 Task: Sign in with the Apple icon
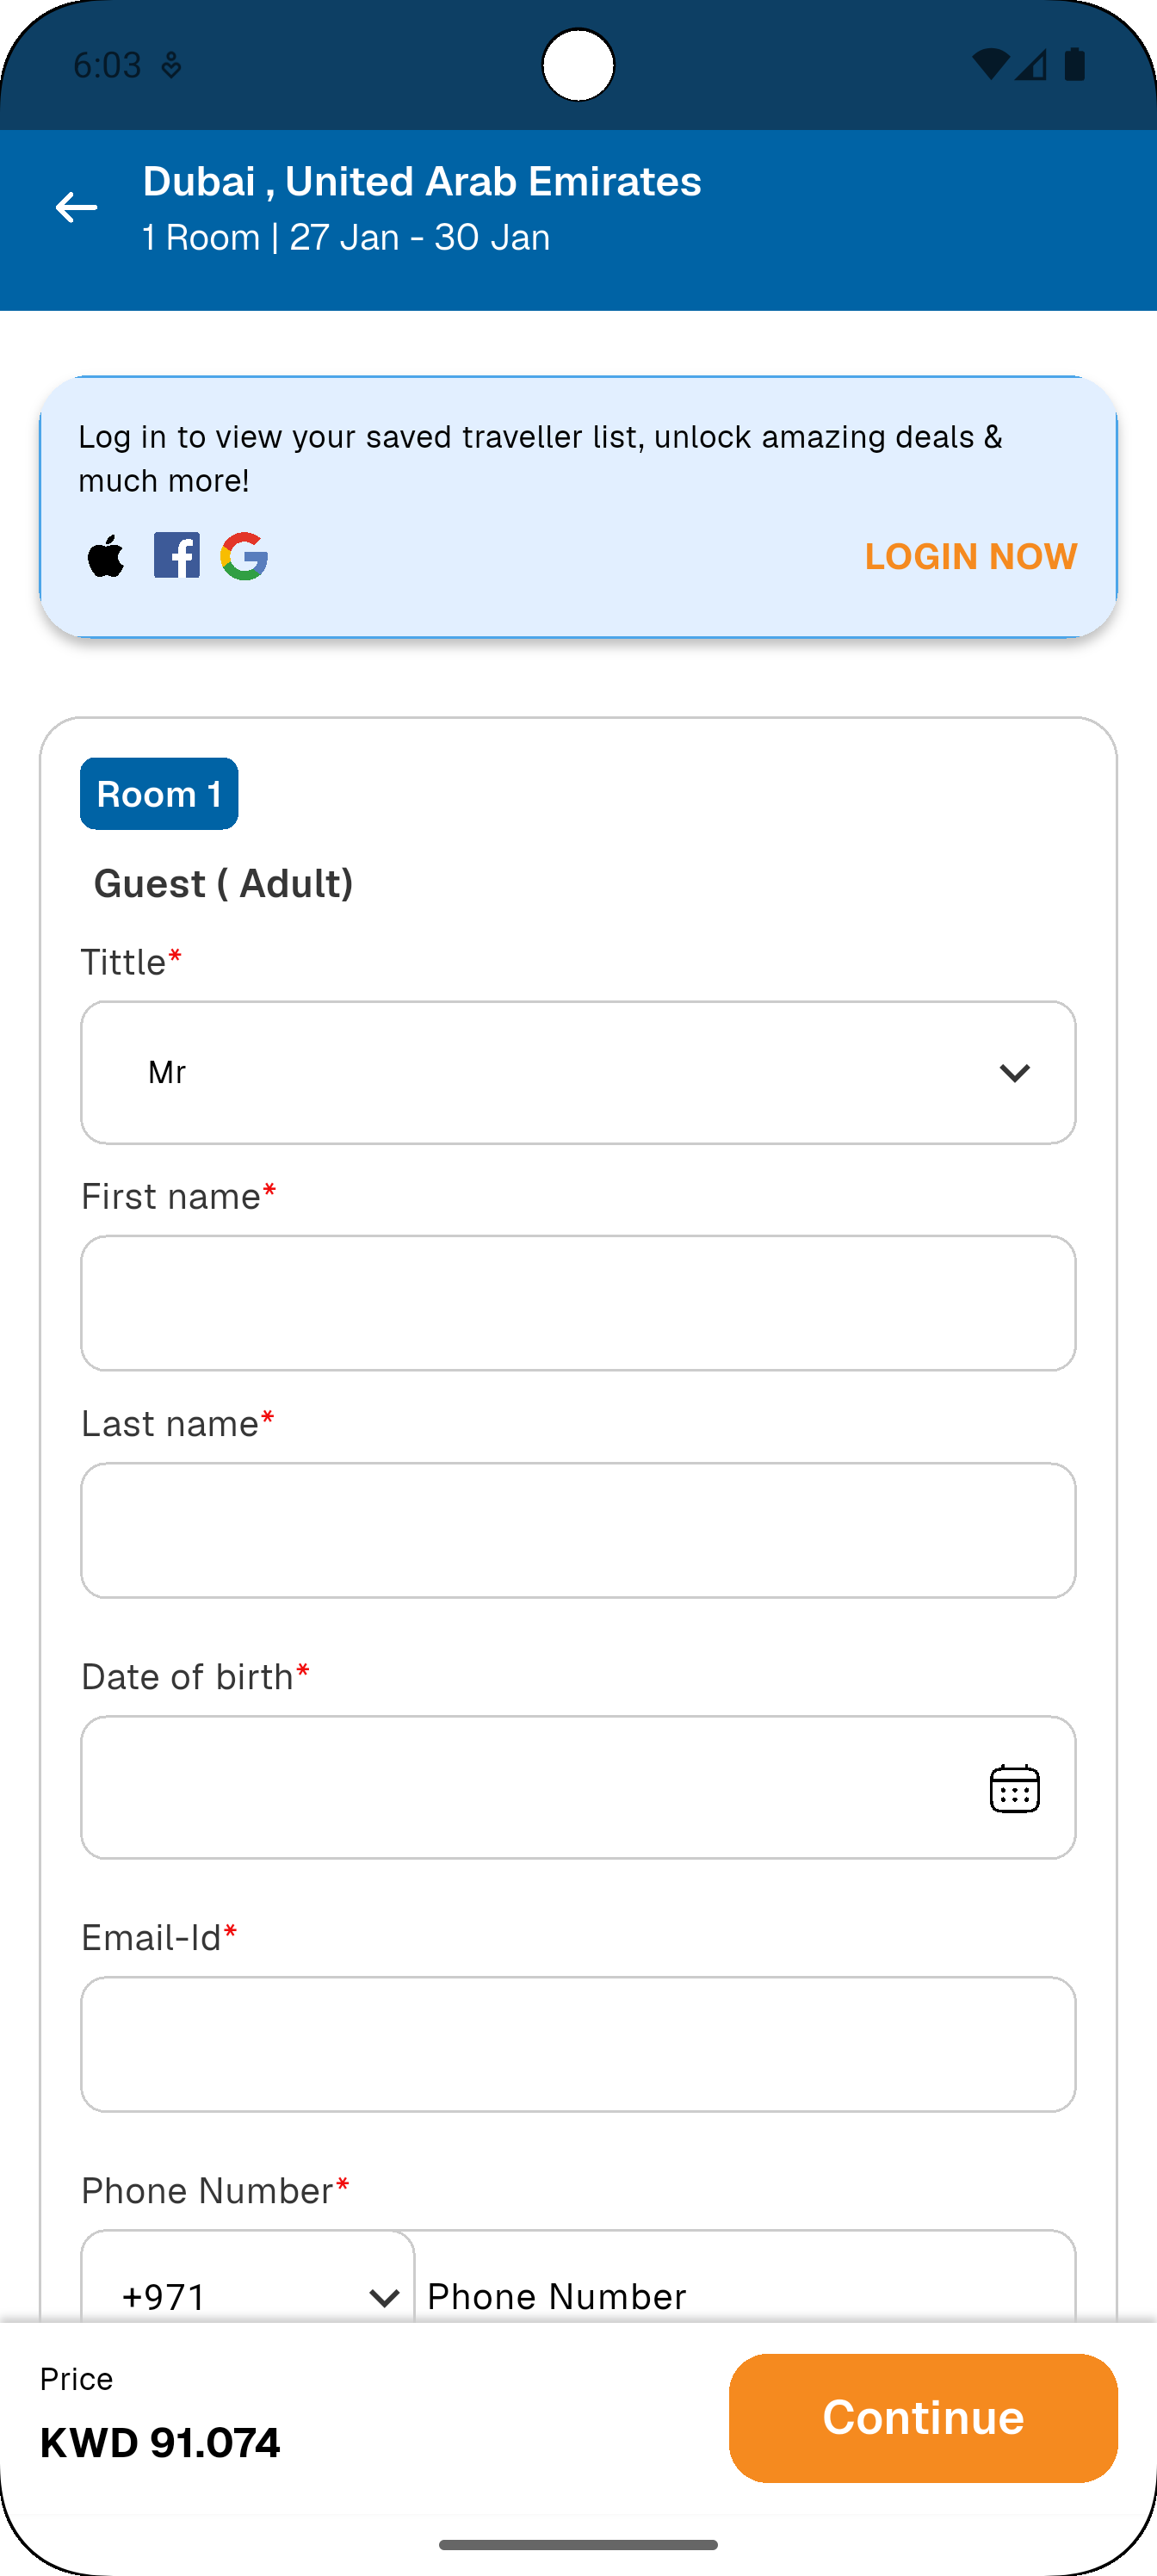coord(106,556)
